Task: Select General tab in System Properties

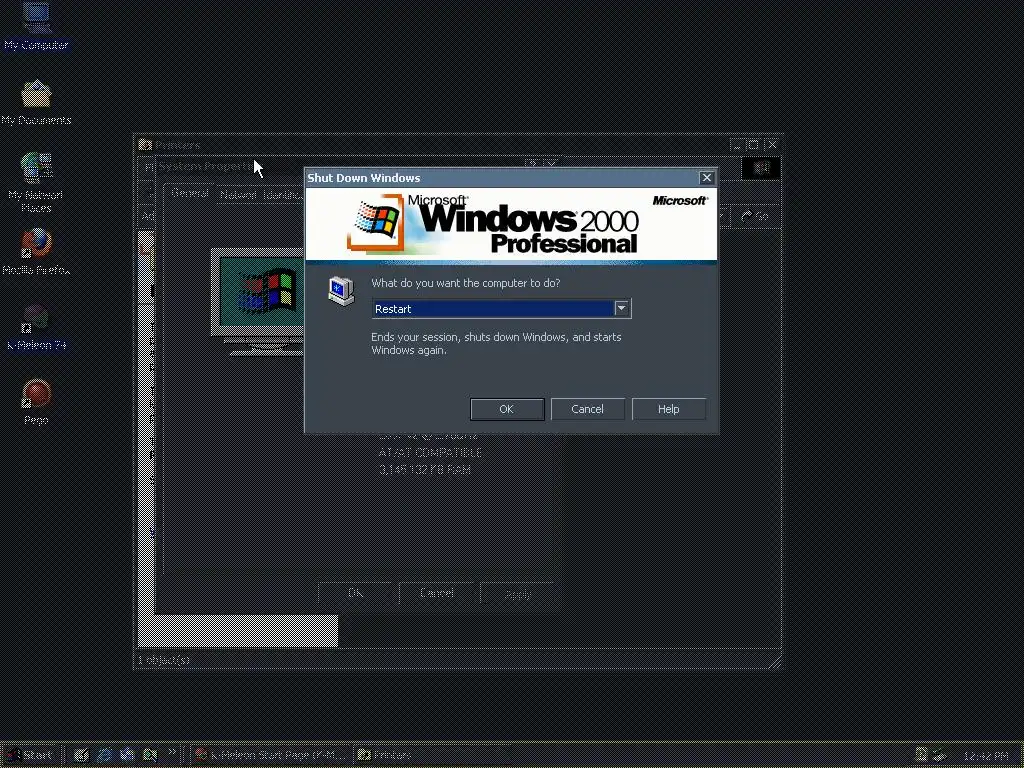Action: click(189, 193)
